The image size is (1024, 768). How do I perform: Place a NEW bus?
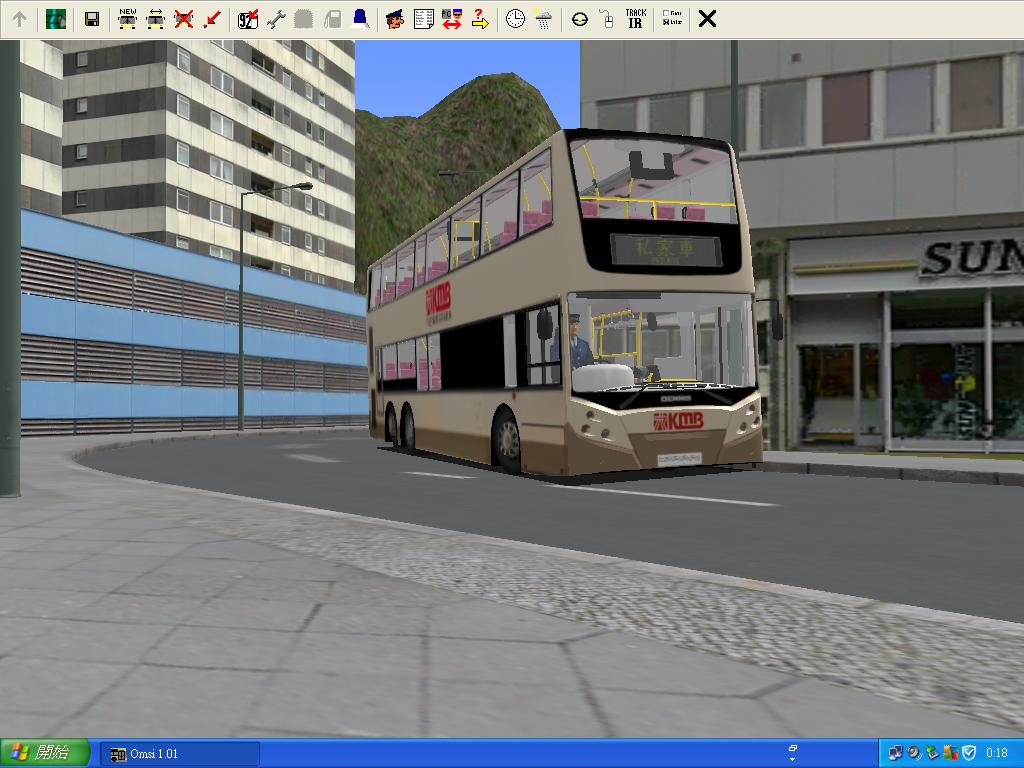(127, 19)
